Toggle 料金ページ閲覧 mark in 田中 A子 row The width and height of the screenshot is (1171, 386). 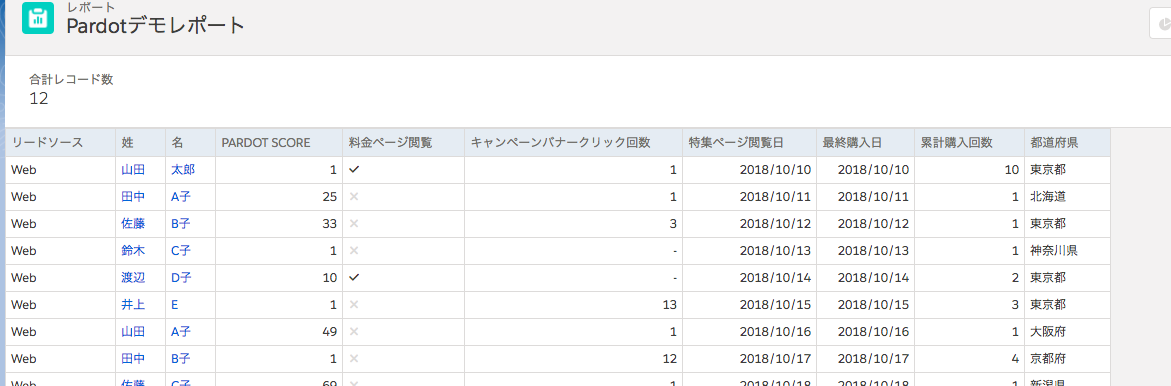[354, 196]
